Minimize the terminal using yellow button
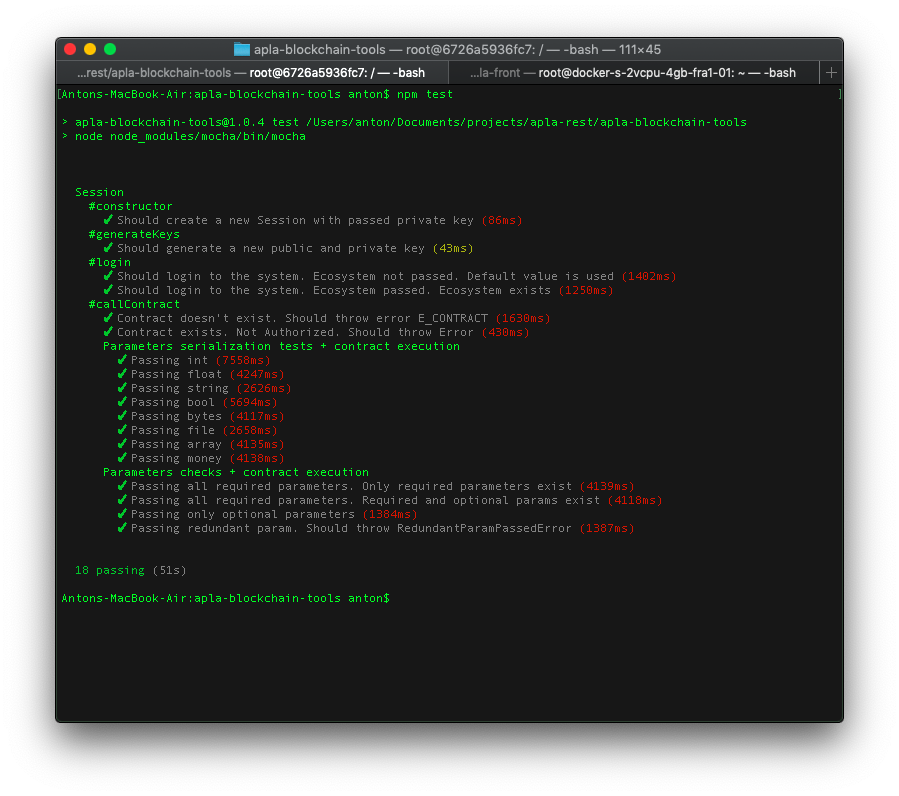This screenshot has height=796, width=899. pos(90,49)
